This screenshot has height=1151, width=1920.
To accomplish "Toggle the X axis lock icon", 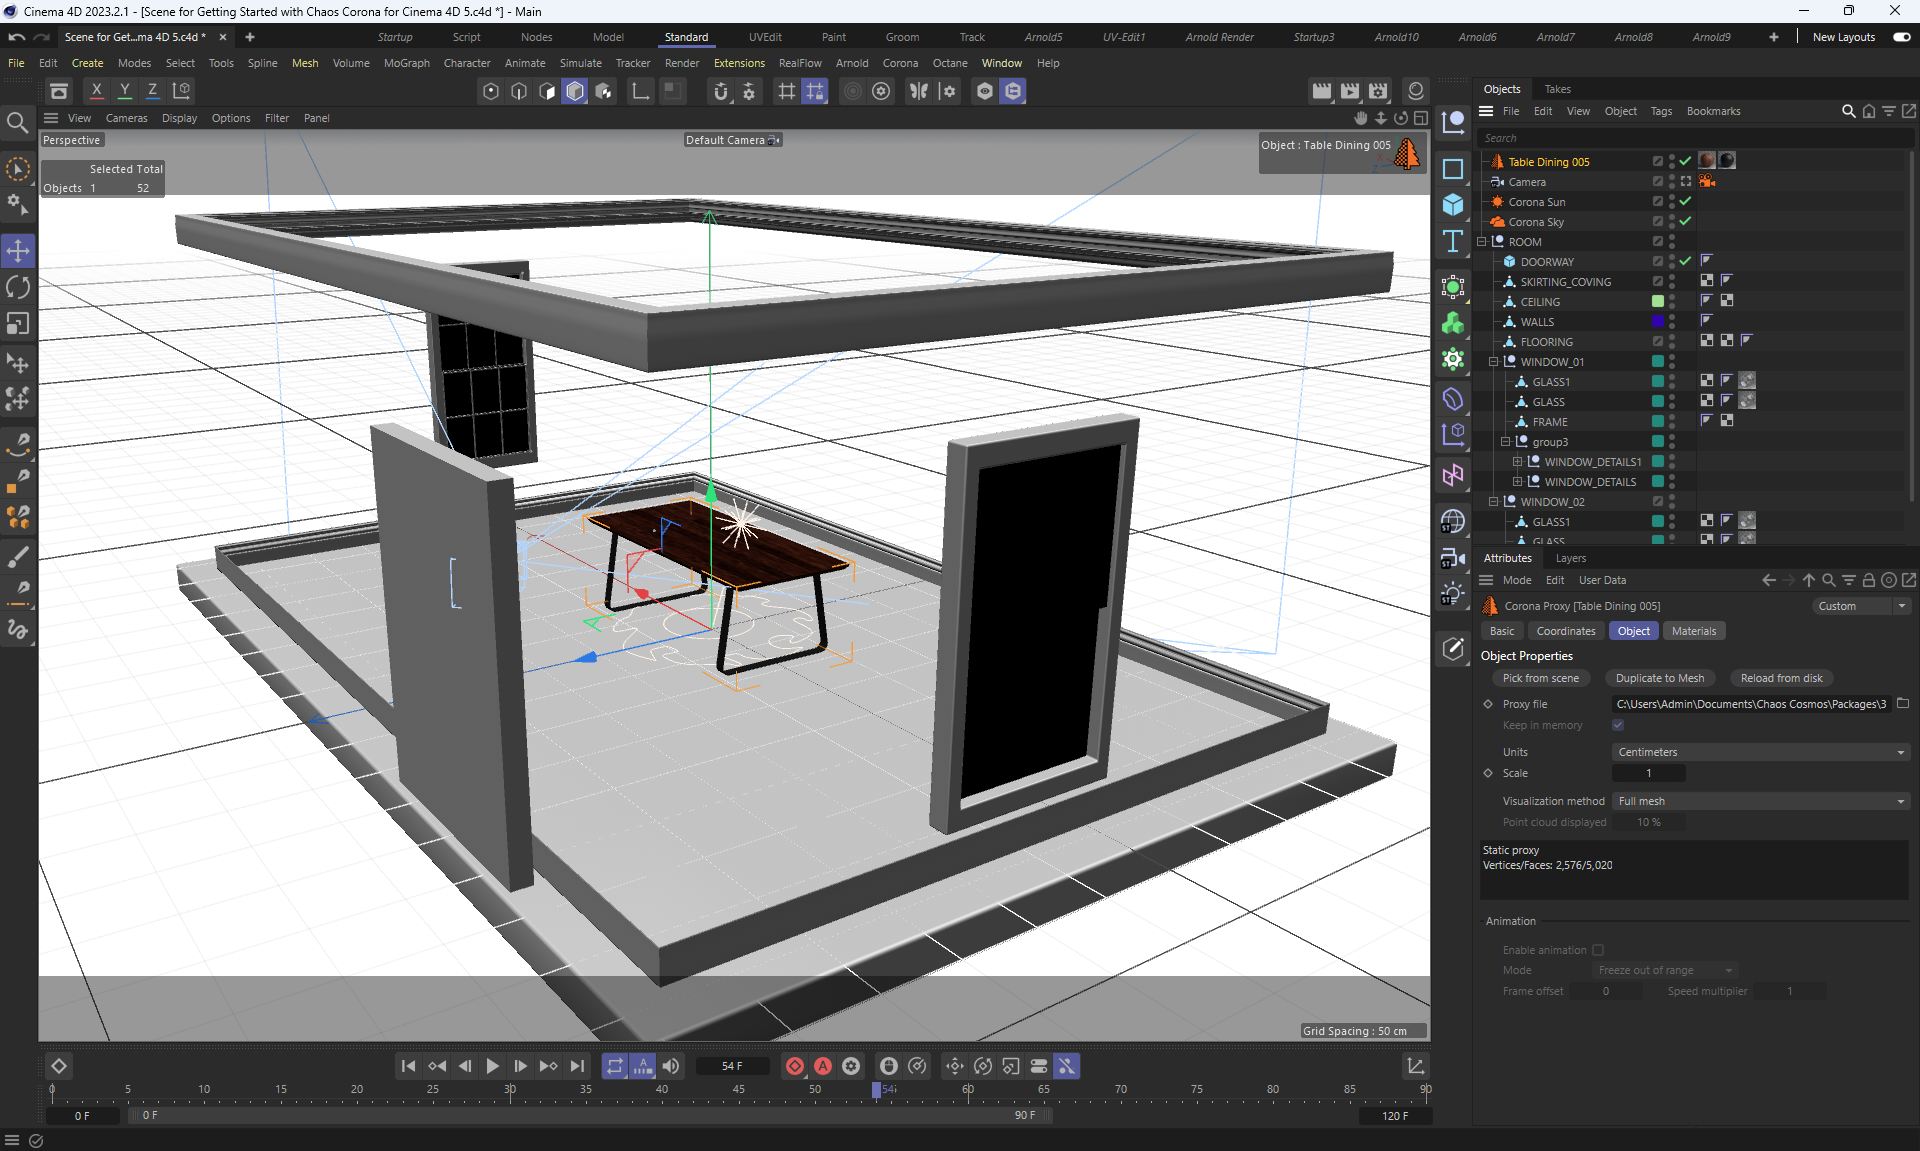I will [x=97, y=90].
